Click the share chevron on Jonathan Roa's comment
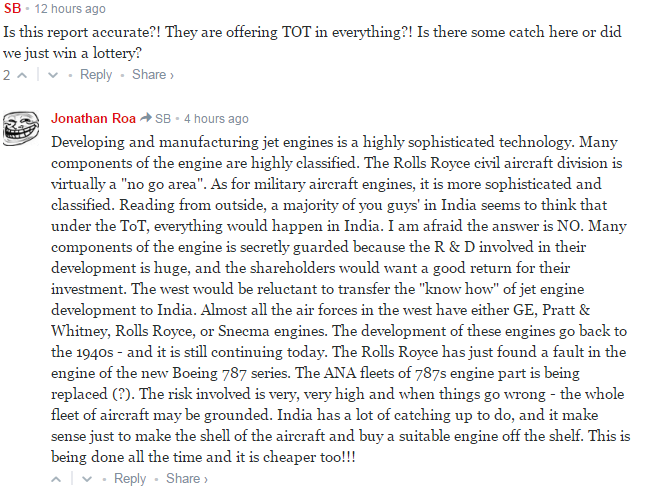Viewport: 652px width, 491px height. 206,480
